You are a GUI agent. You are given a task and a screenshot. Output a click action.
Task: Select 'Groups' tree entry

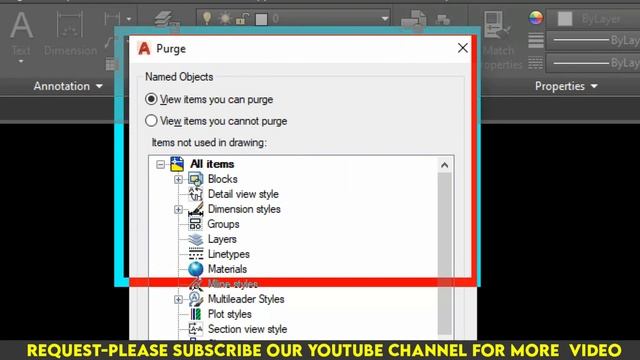(x=223, y=224)
